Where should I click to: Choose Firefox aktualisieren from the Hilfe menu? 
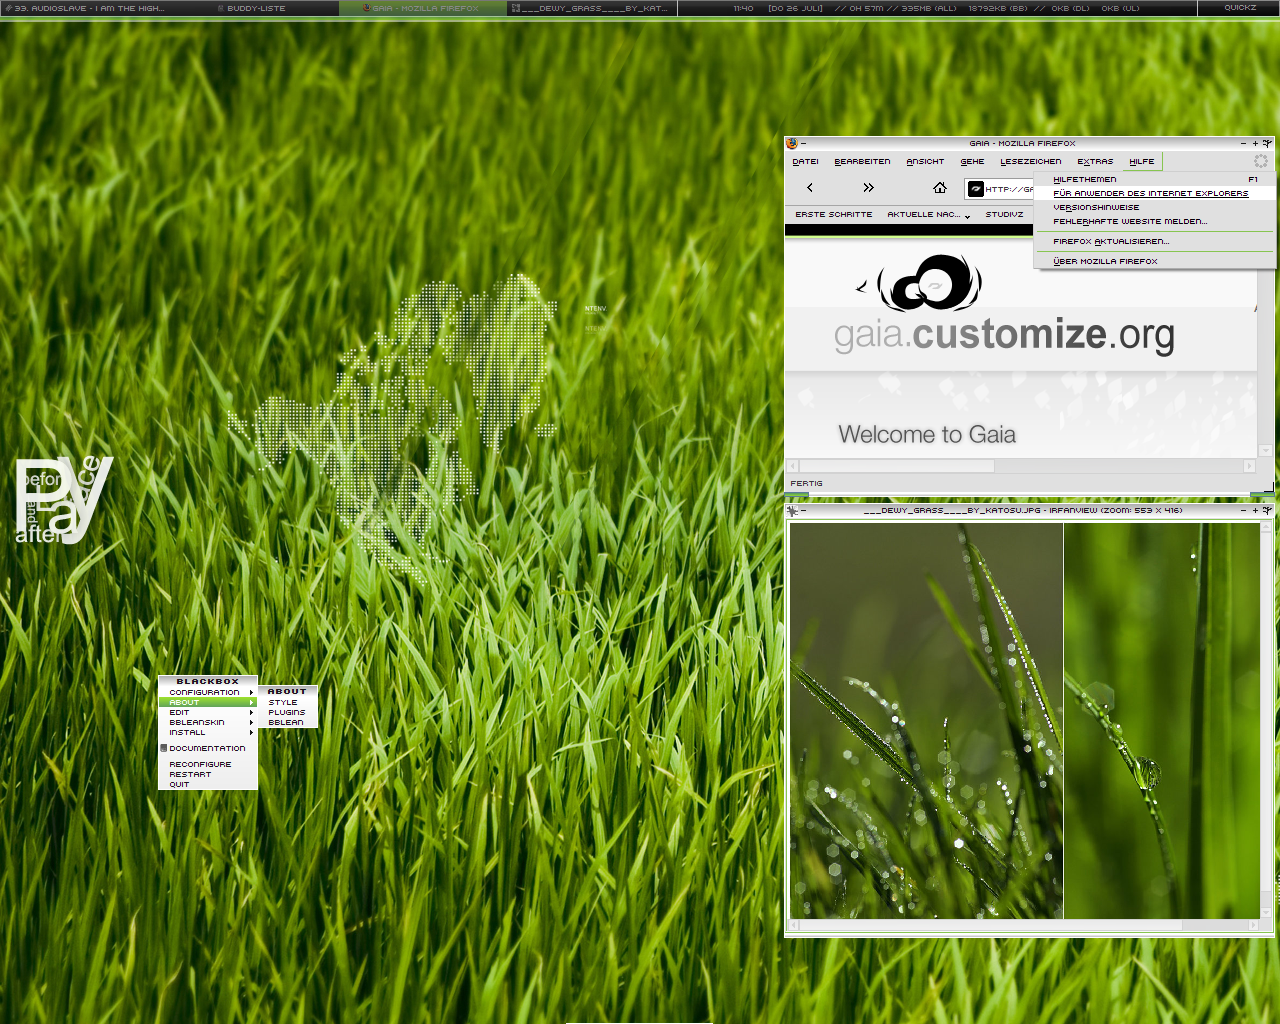[x=1110, y=241]
